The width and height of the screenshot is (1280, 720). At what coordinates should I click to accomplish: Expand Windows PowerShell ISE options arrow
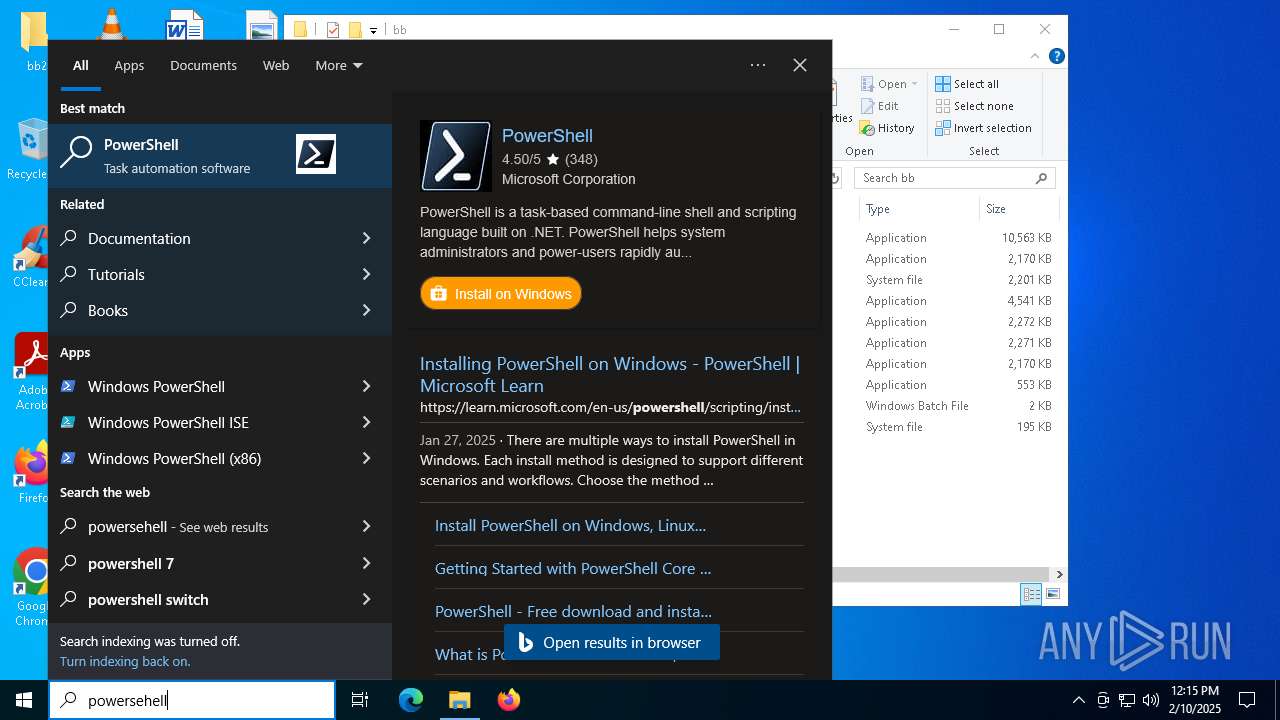pyautogui.click(x=366, y=422)
